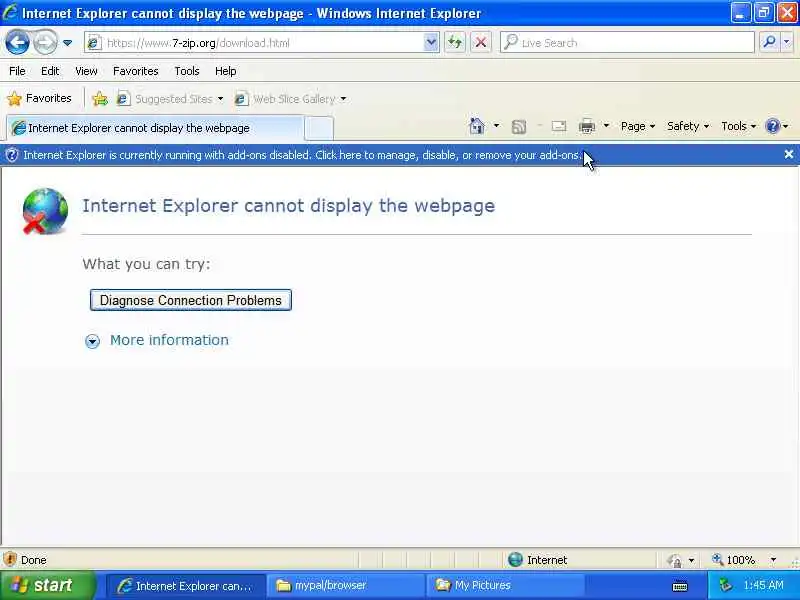Click the status bar shield icon
800x600 pixels.
tap(10, 560)
